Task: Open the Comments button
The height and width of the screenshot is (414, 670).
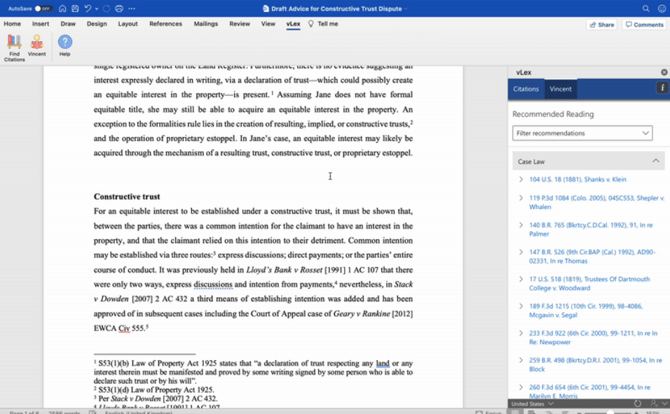Action: point(644,25)
